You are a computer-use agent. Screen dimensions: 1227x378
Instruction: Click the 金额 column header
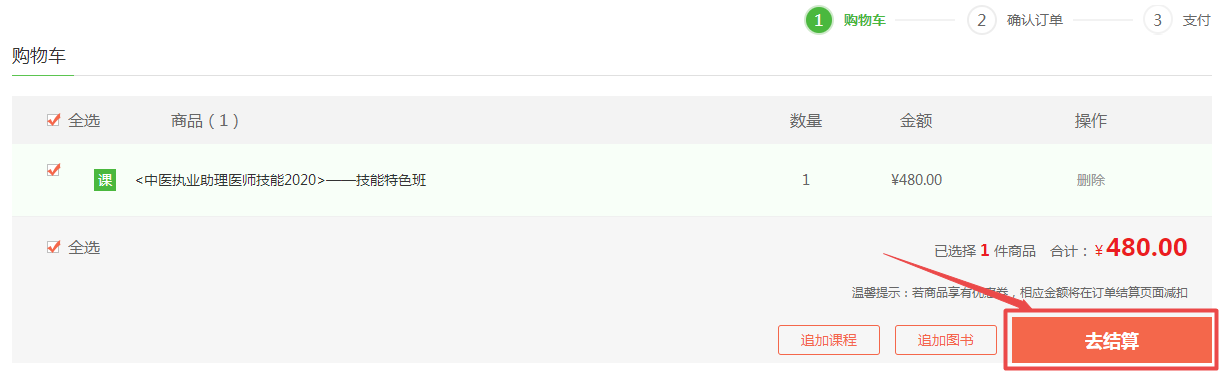click(x=916, y=121)
